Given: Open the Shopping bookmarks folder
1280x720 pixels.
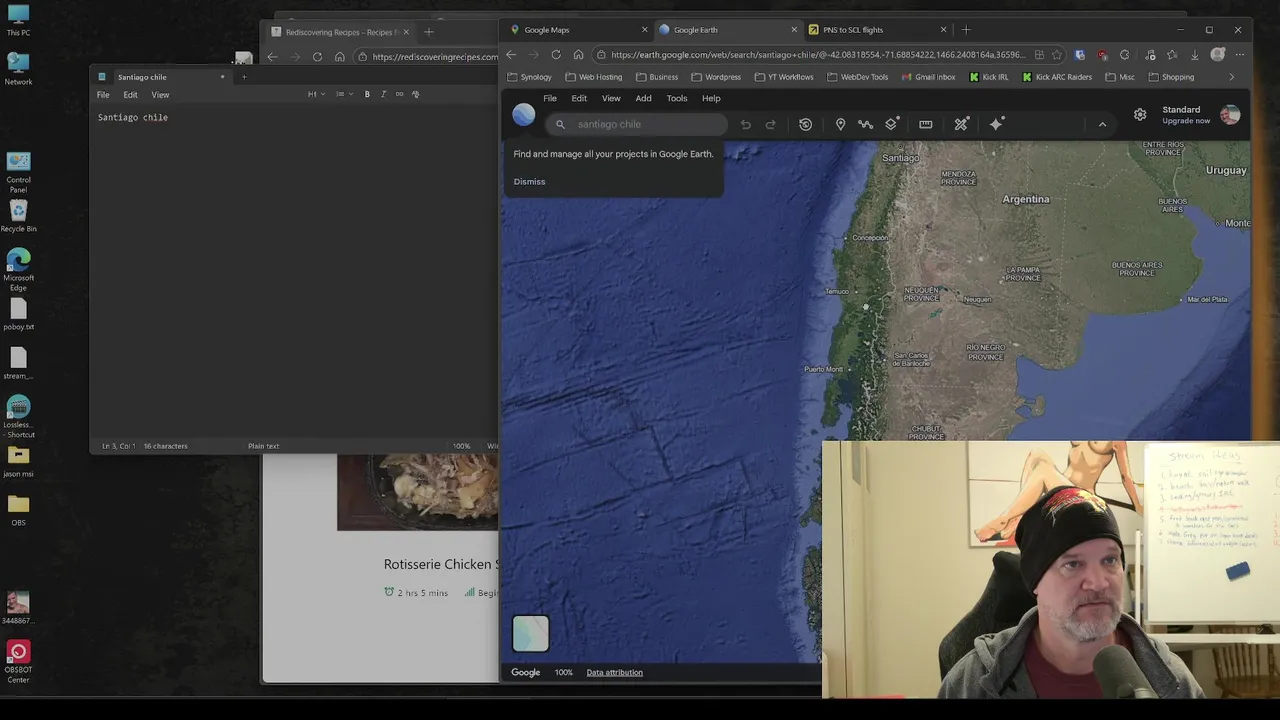Looking at the screenshot, I should (x=1171, y=77).
